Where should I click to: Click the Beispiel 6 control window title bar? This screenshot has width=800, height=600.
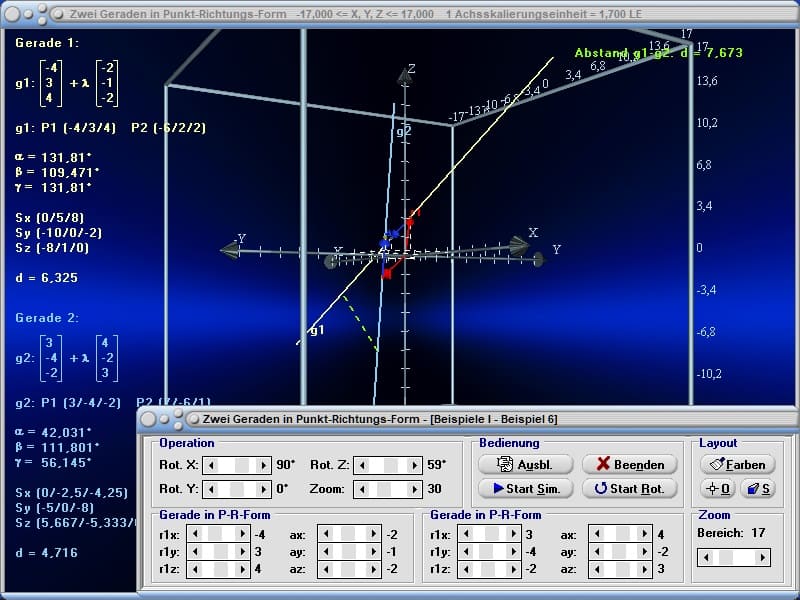[x=467, y=419]
